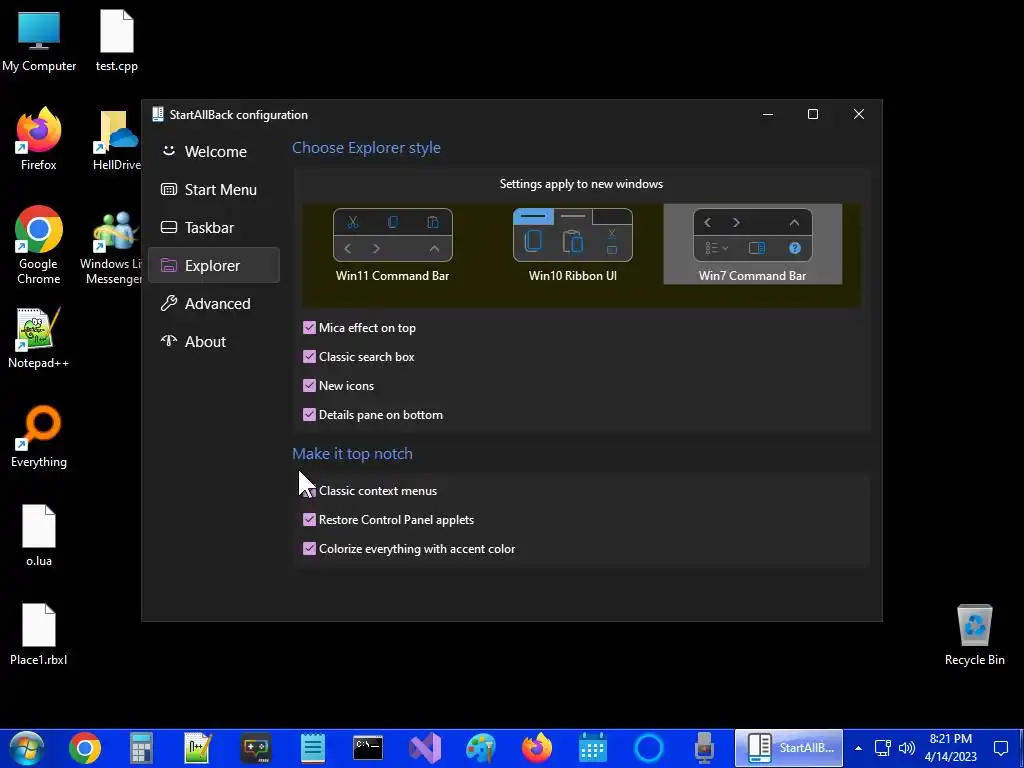Open Chrome from the taskbar

pos(85,748)
